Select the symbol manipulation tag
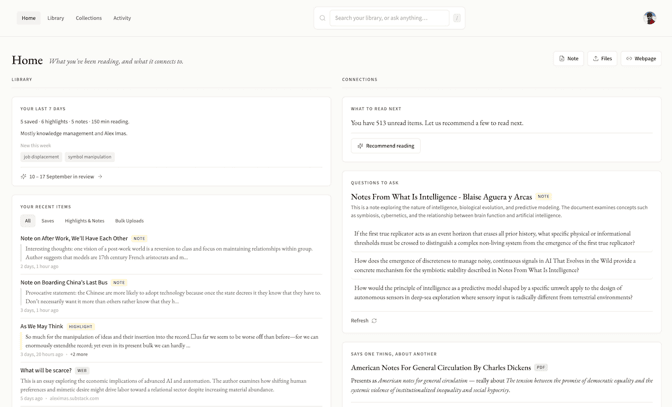Screen dimensions: 672x407 point(90,157)
